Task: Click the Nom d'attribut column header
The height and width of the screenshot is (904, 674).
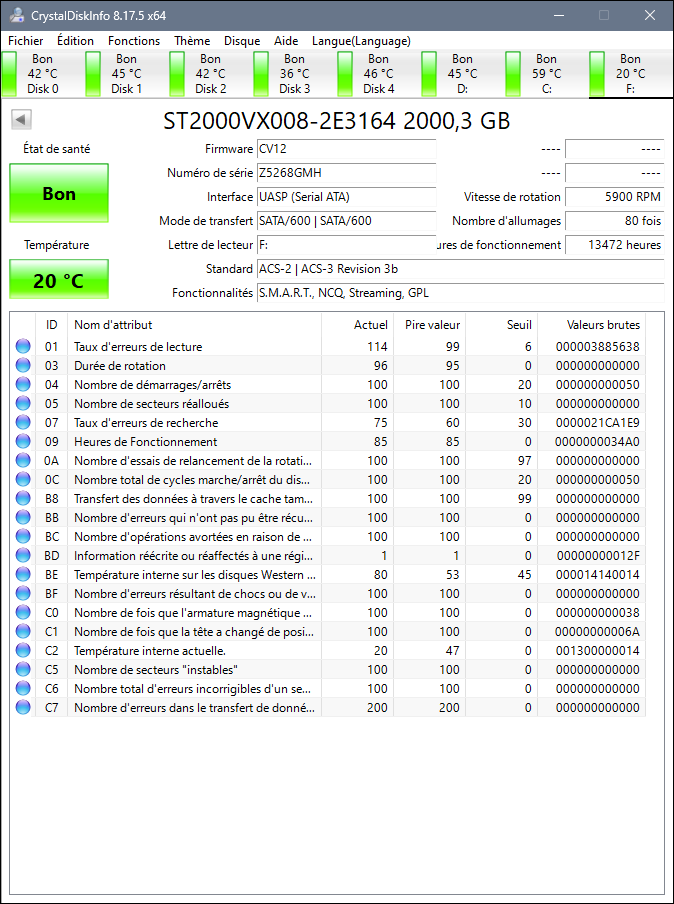Action: click(194, 325)
